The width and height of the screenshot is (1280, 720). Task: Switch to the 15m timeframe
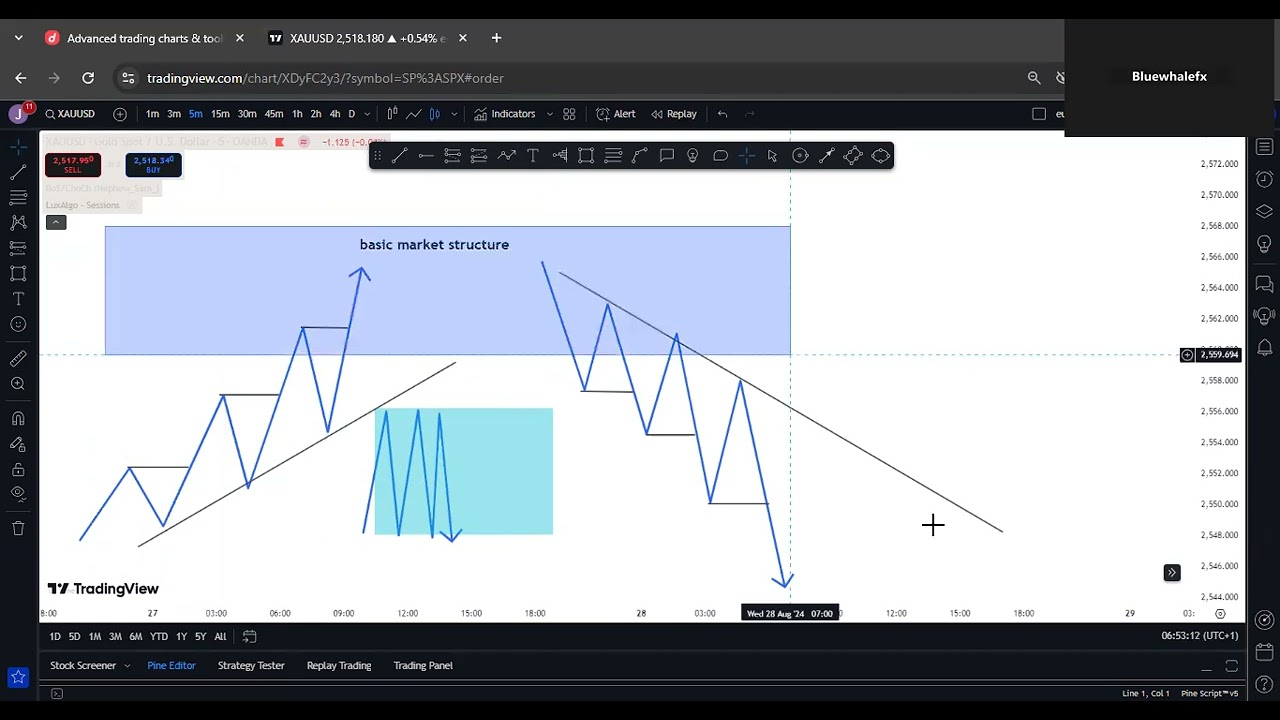[220, 114]
